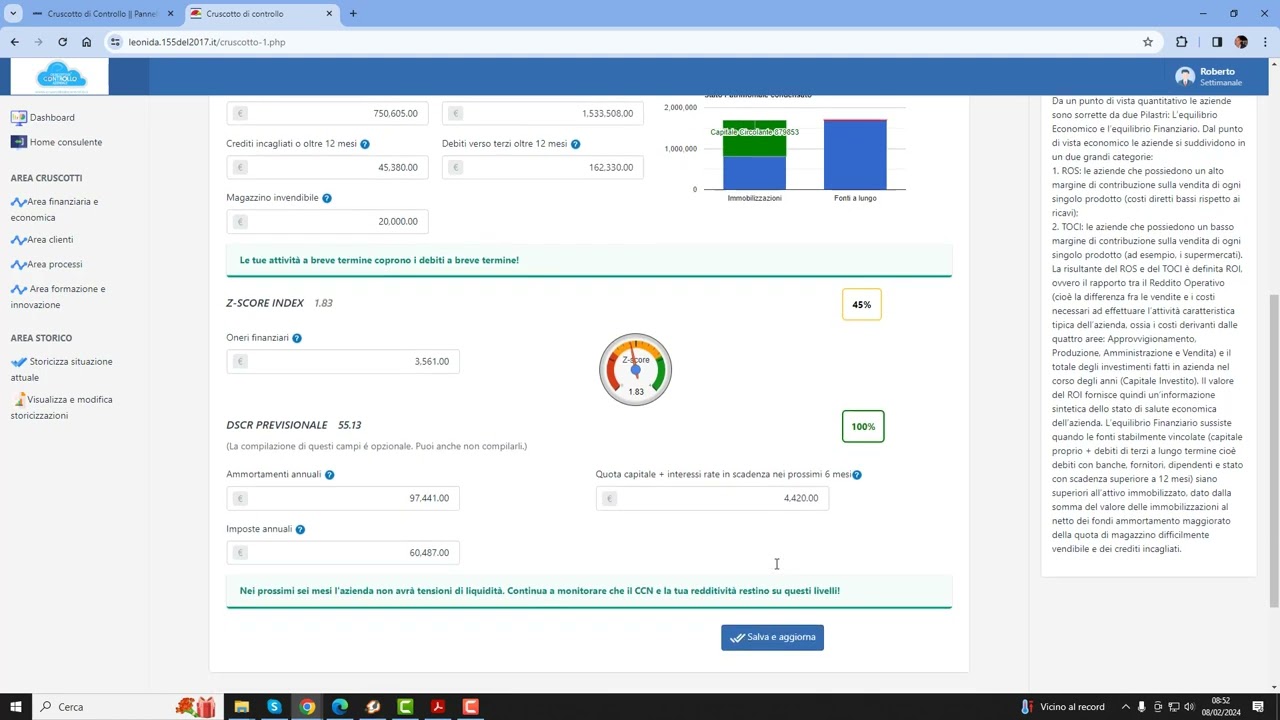Viewport: 1280px width, 720px height.
Task: Click the Imposte annuali amount field
Action: point(352,553)
